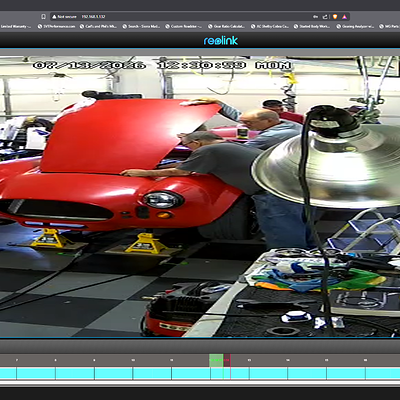
Task: Click the bookmark icon left of address bar
Action: tap(43, 16)
